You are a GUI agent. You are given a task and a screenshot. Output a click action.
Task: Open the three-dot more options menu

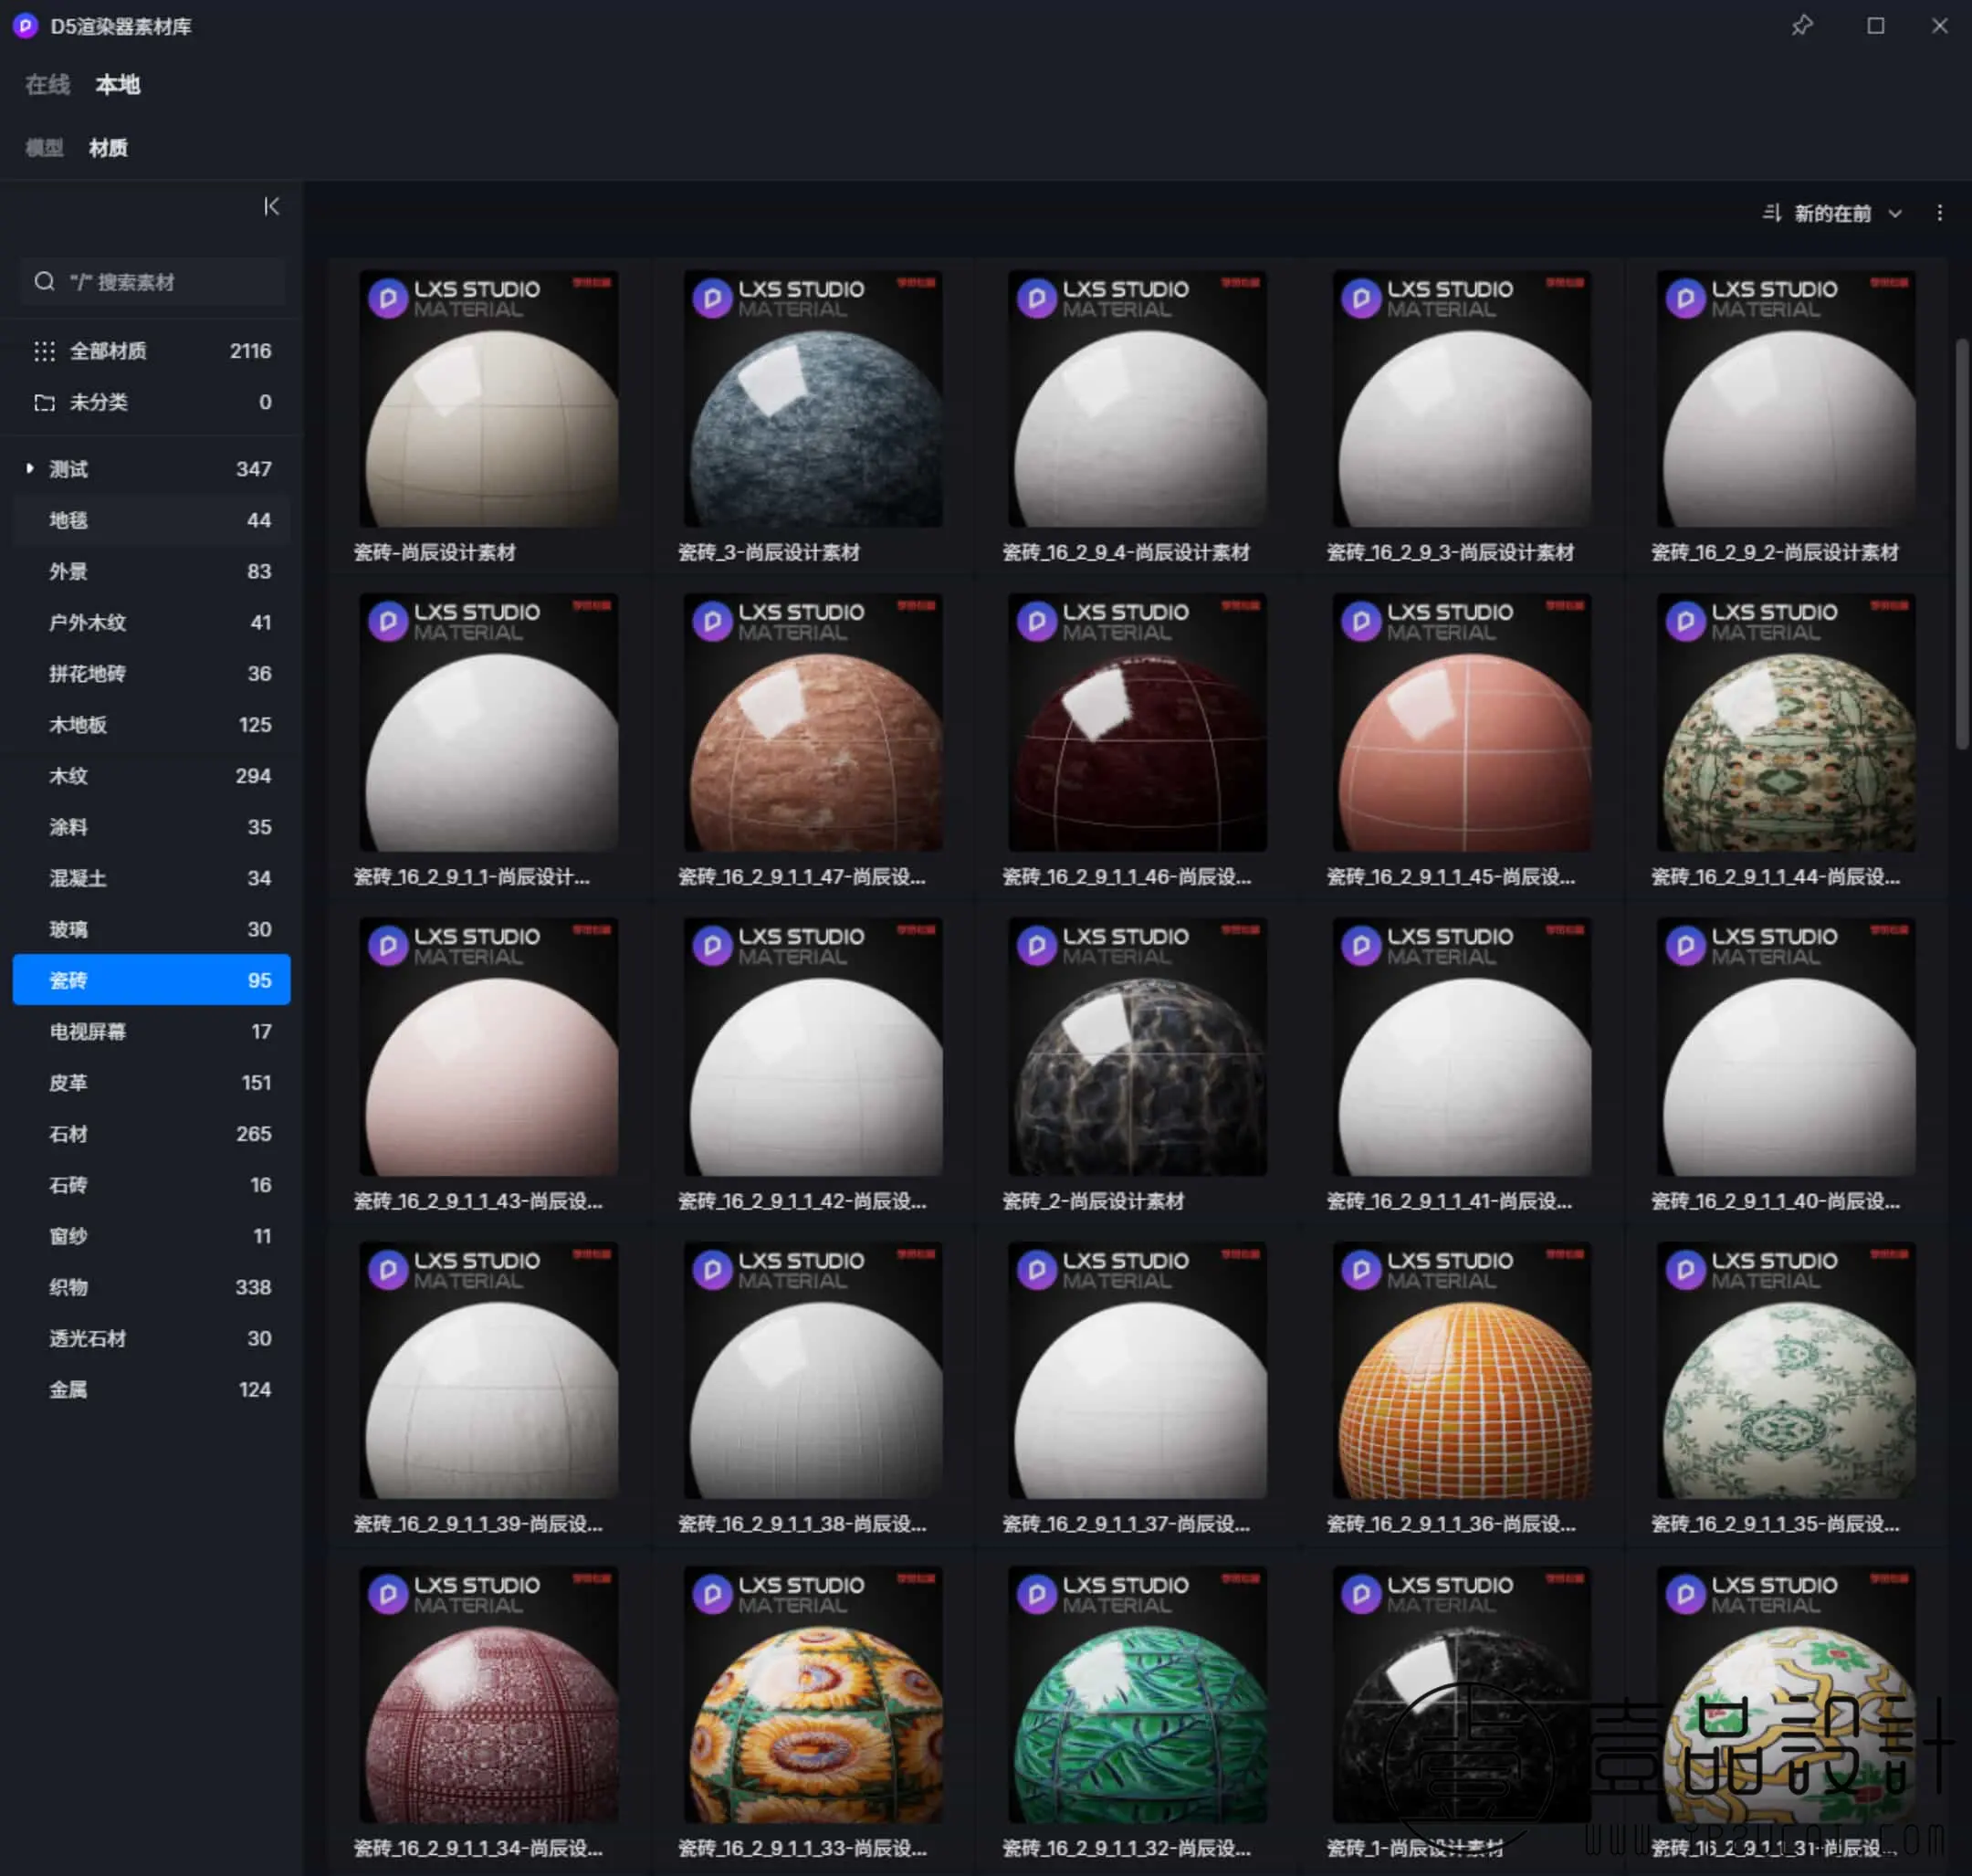1939,213
